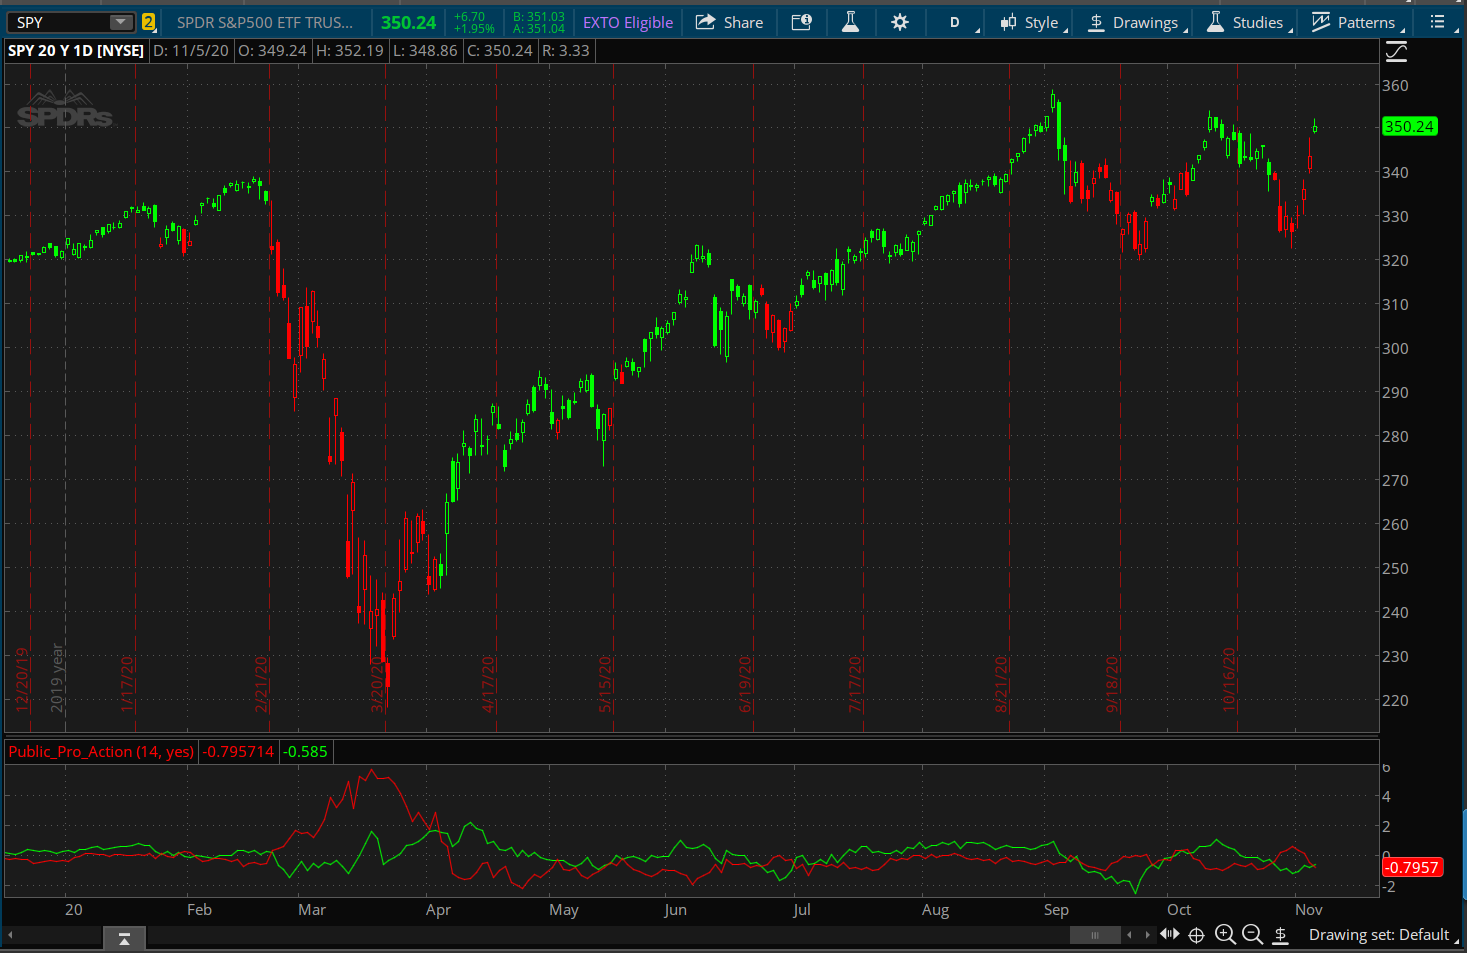Click the green 350.24 price bubble on axis
Screen dimensions: 1467x953
coord(1409,126)
